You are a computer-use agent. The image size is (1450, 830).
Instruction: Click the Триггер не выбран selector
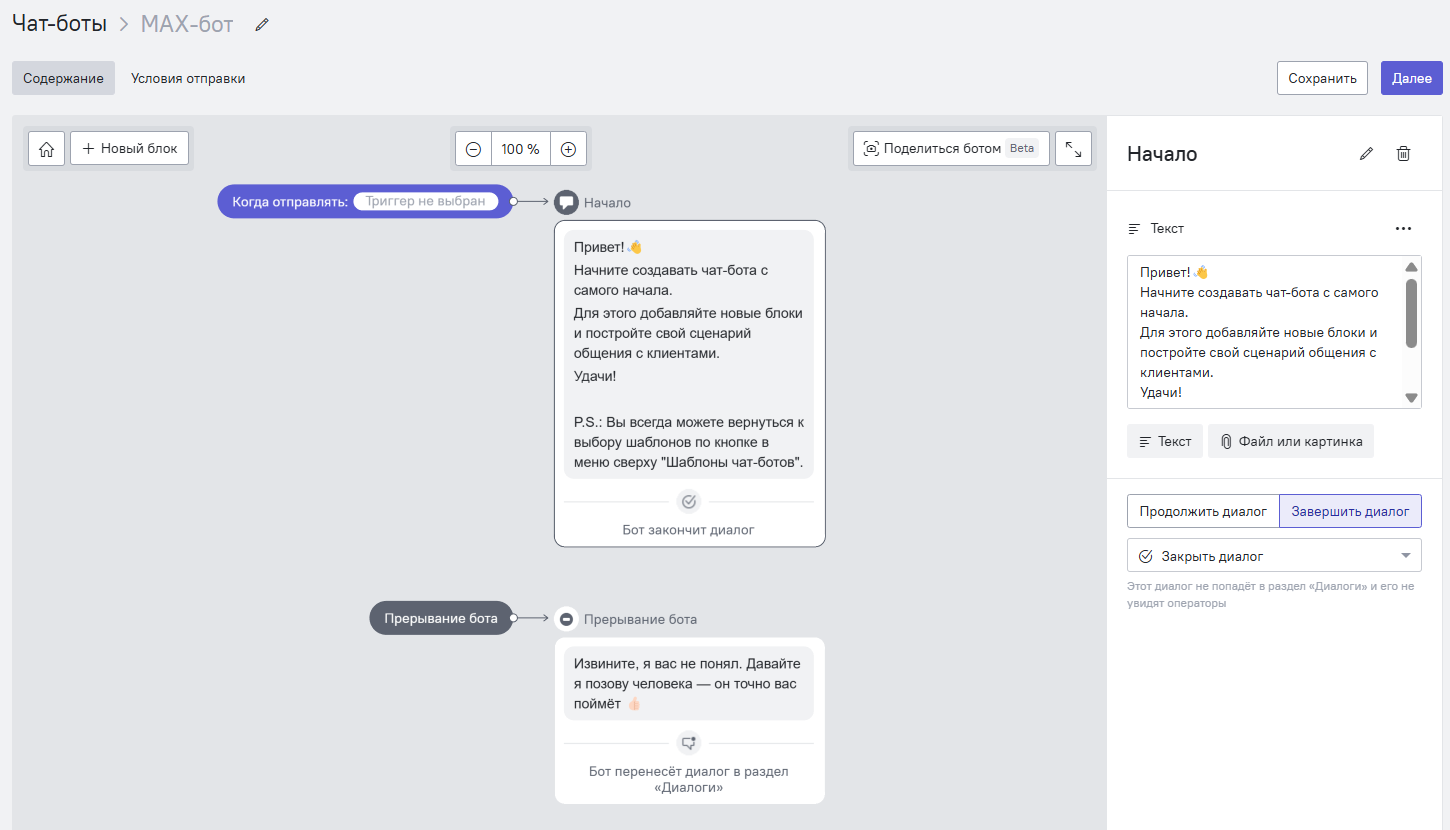pyautogui.click(x=425, y=201)
